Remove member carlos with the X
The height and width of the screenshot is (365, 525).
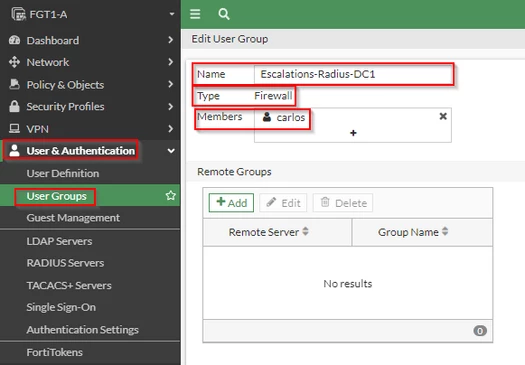coord(443,116)
